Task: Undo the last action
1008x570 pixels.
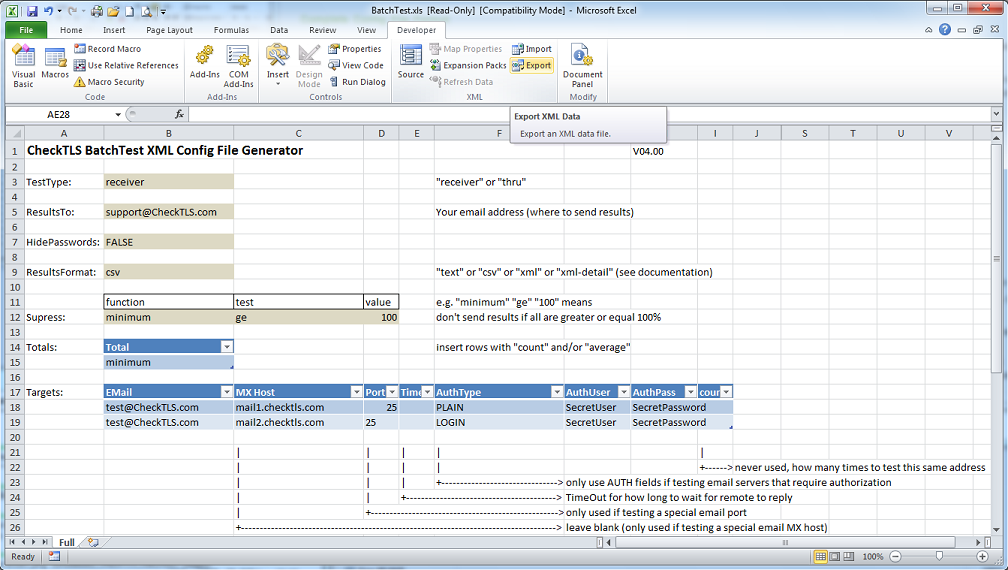Action: click(x=49, y=11)
